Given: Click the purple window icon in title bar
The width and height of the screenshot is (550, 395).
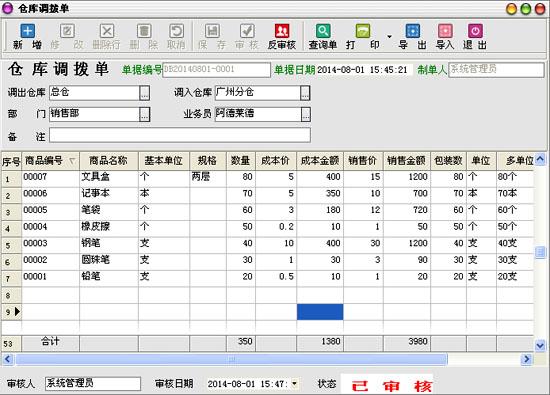Looking at the screenshot, I should (x=8, y=8).
